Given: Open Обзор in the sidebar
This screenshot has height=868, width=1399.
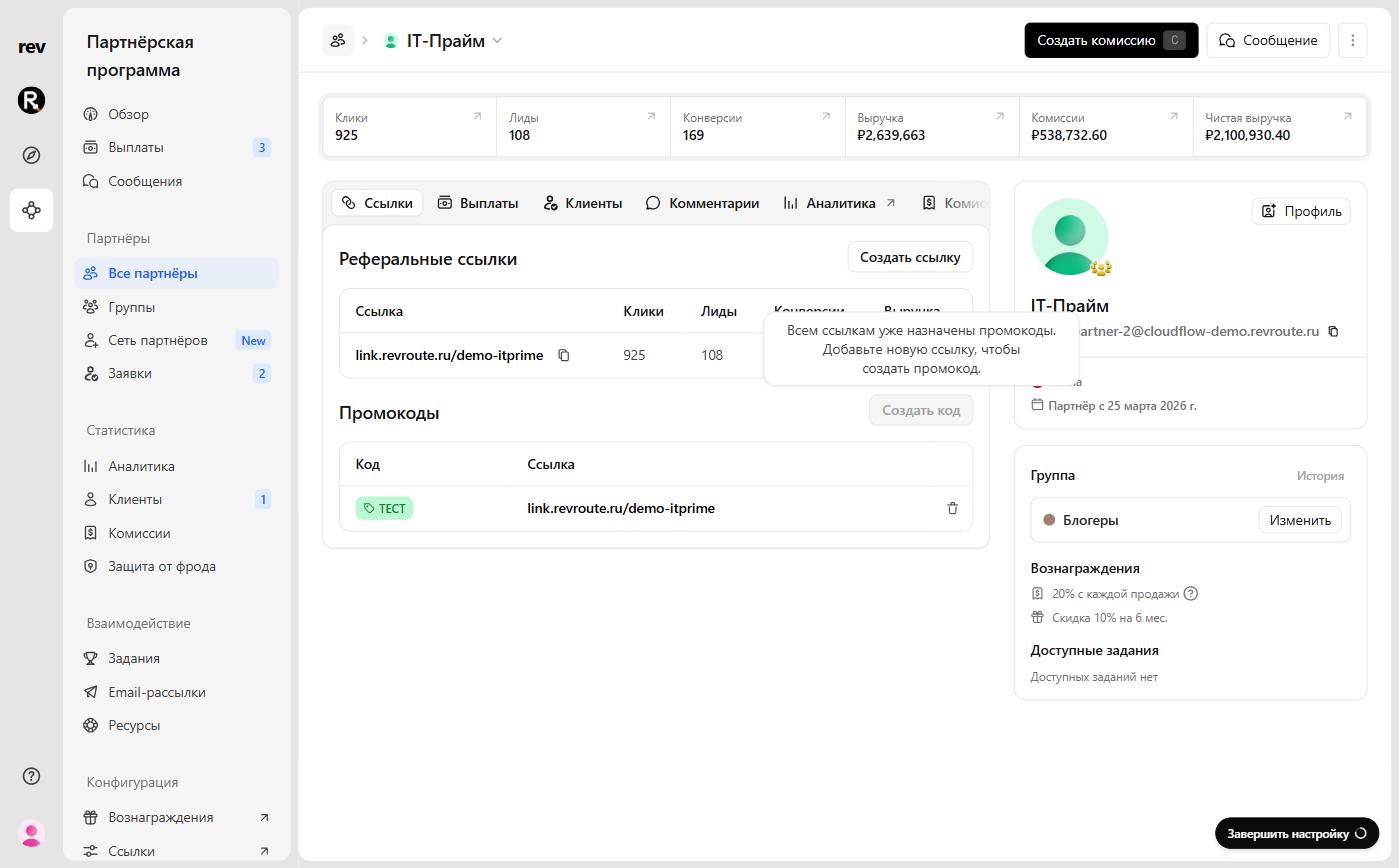Looking at the screenshot, I should [177, 114].
